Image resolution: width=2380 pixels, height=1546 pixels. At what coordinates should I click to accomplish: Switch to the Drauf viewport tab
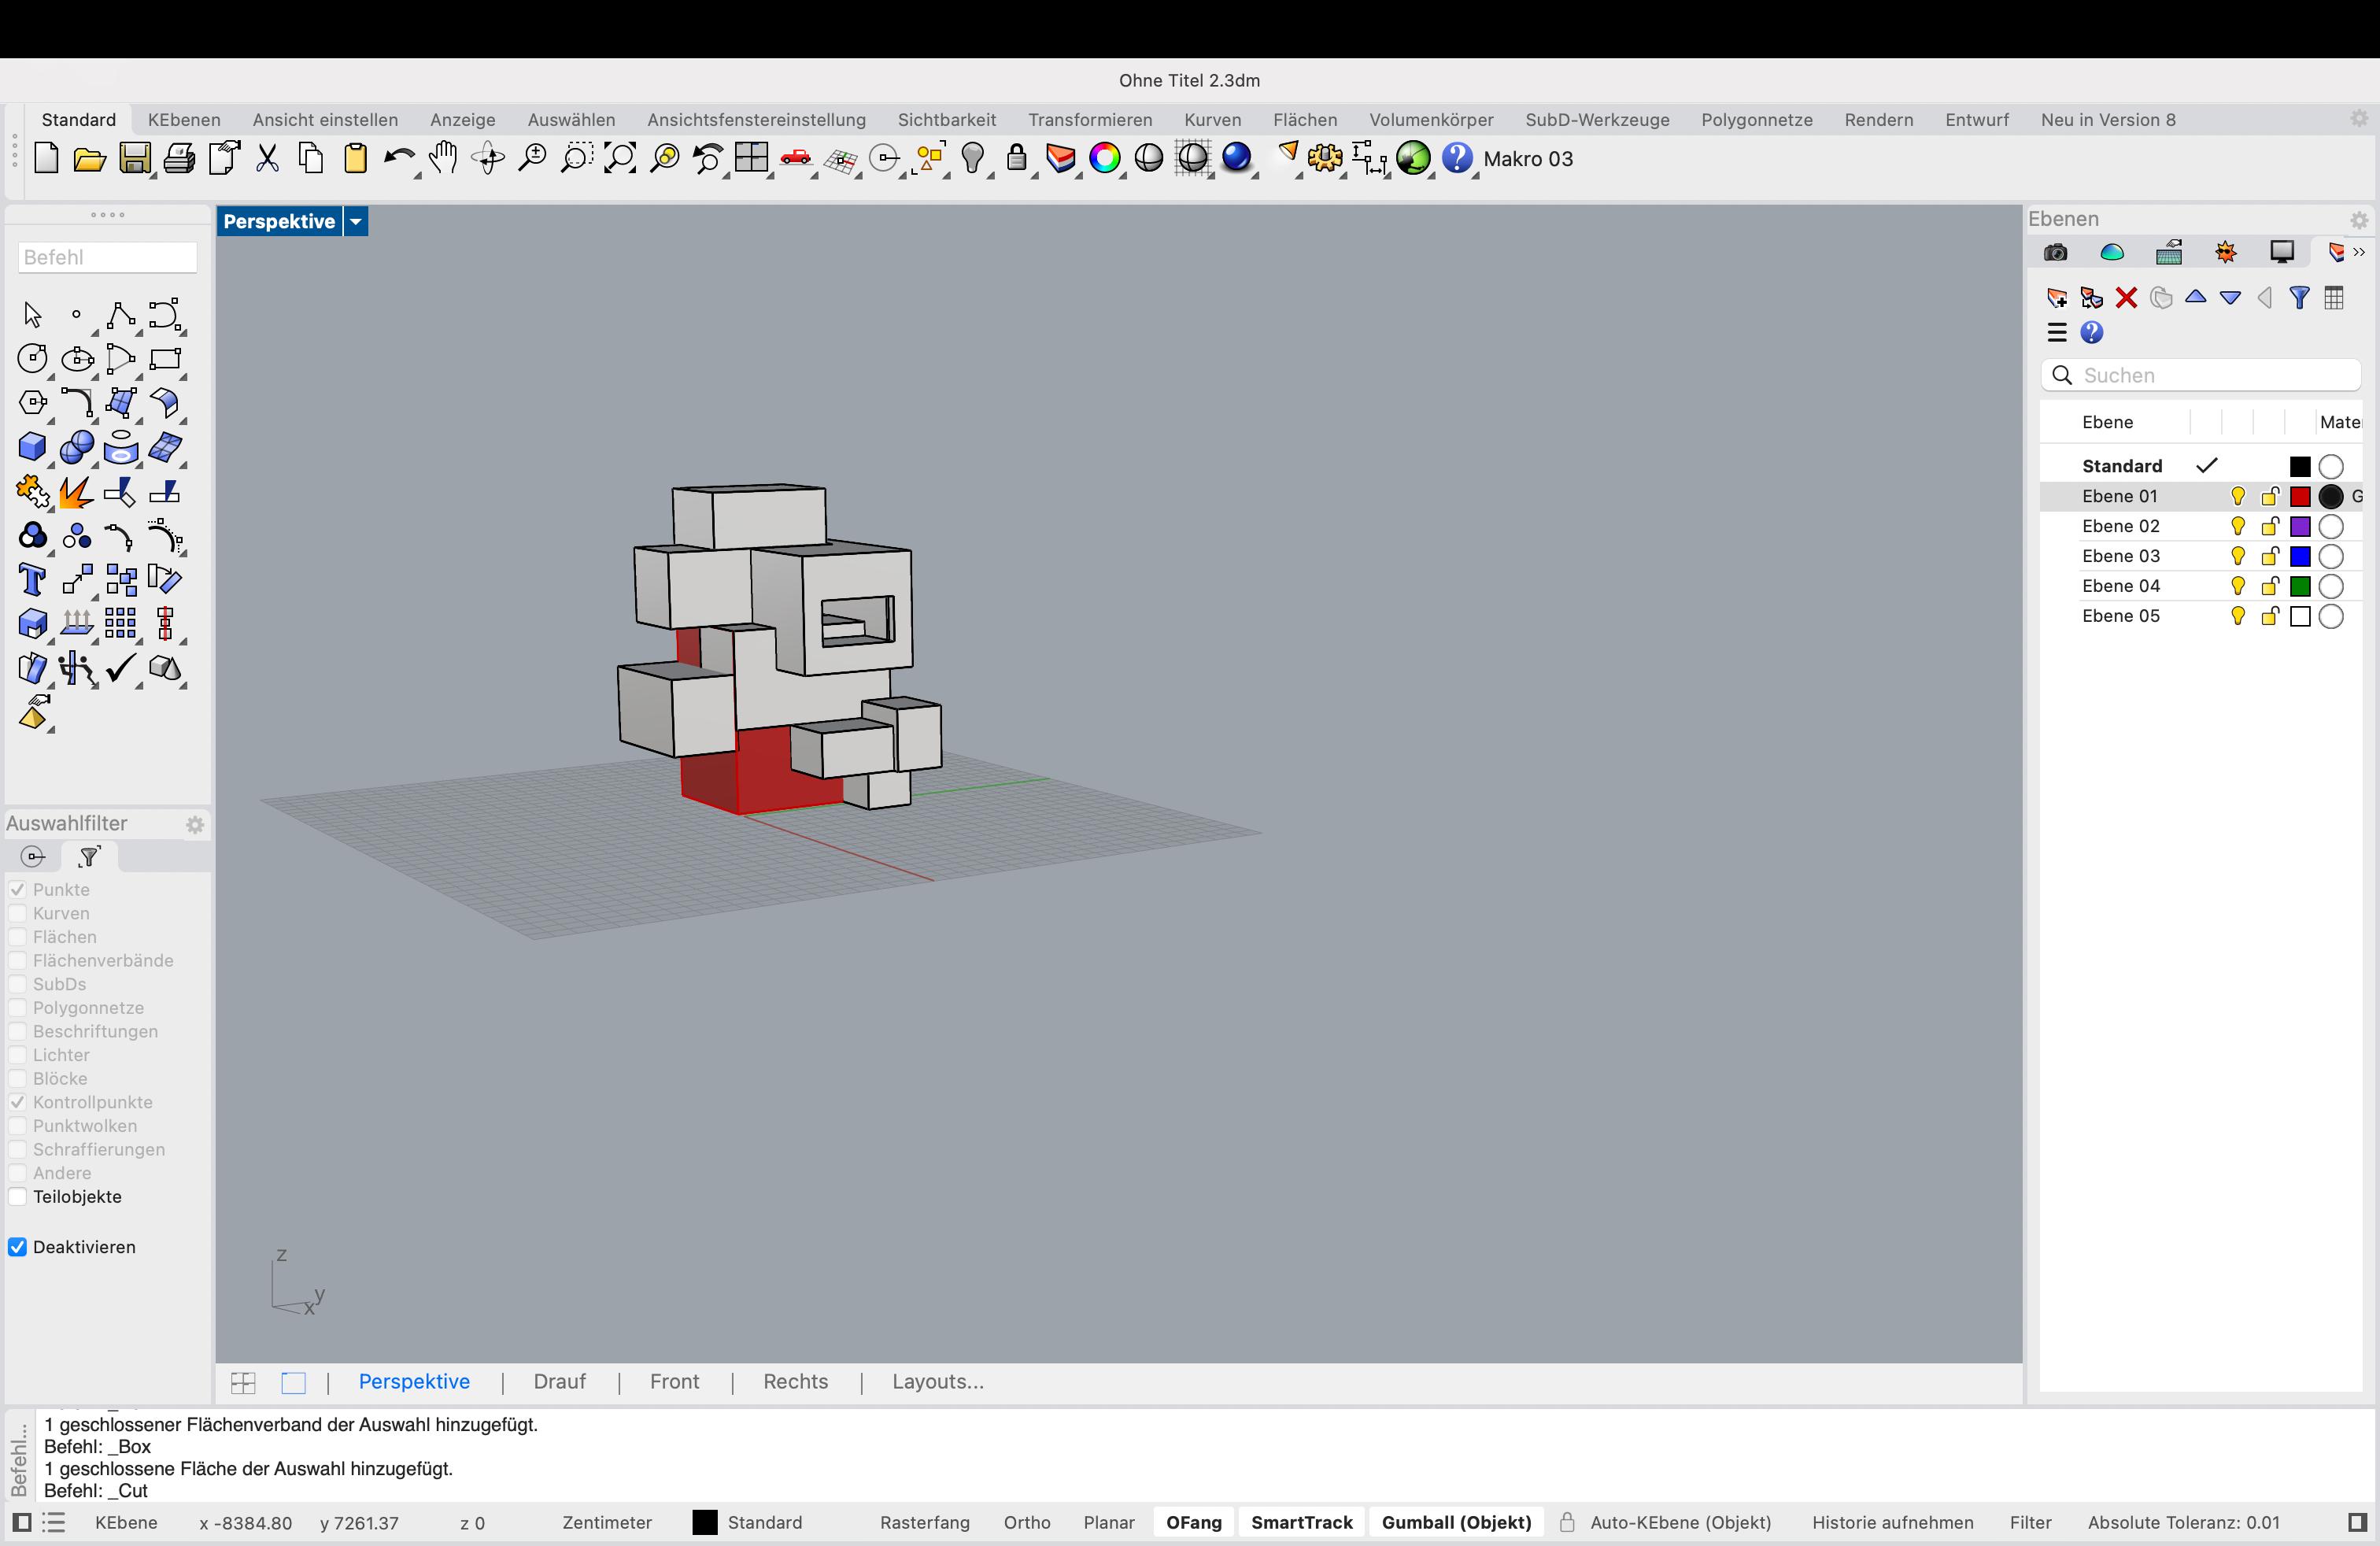point(559,1381)
